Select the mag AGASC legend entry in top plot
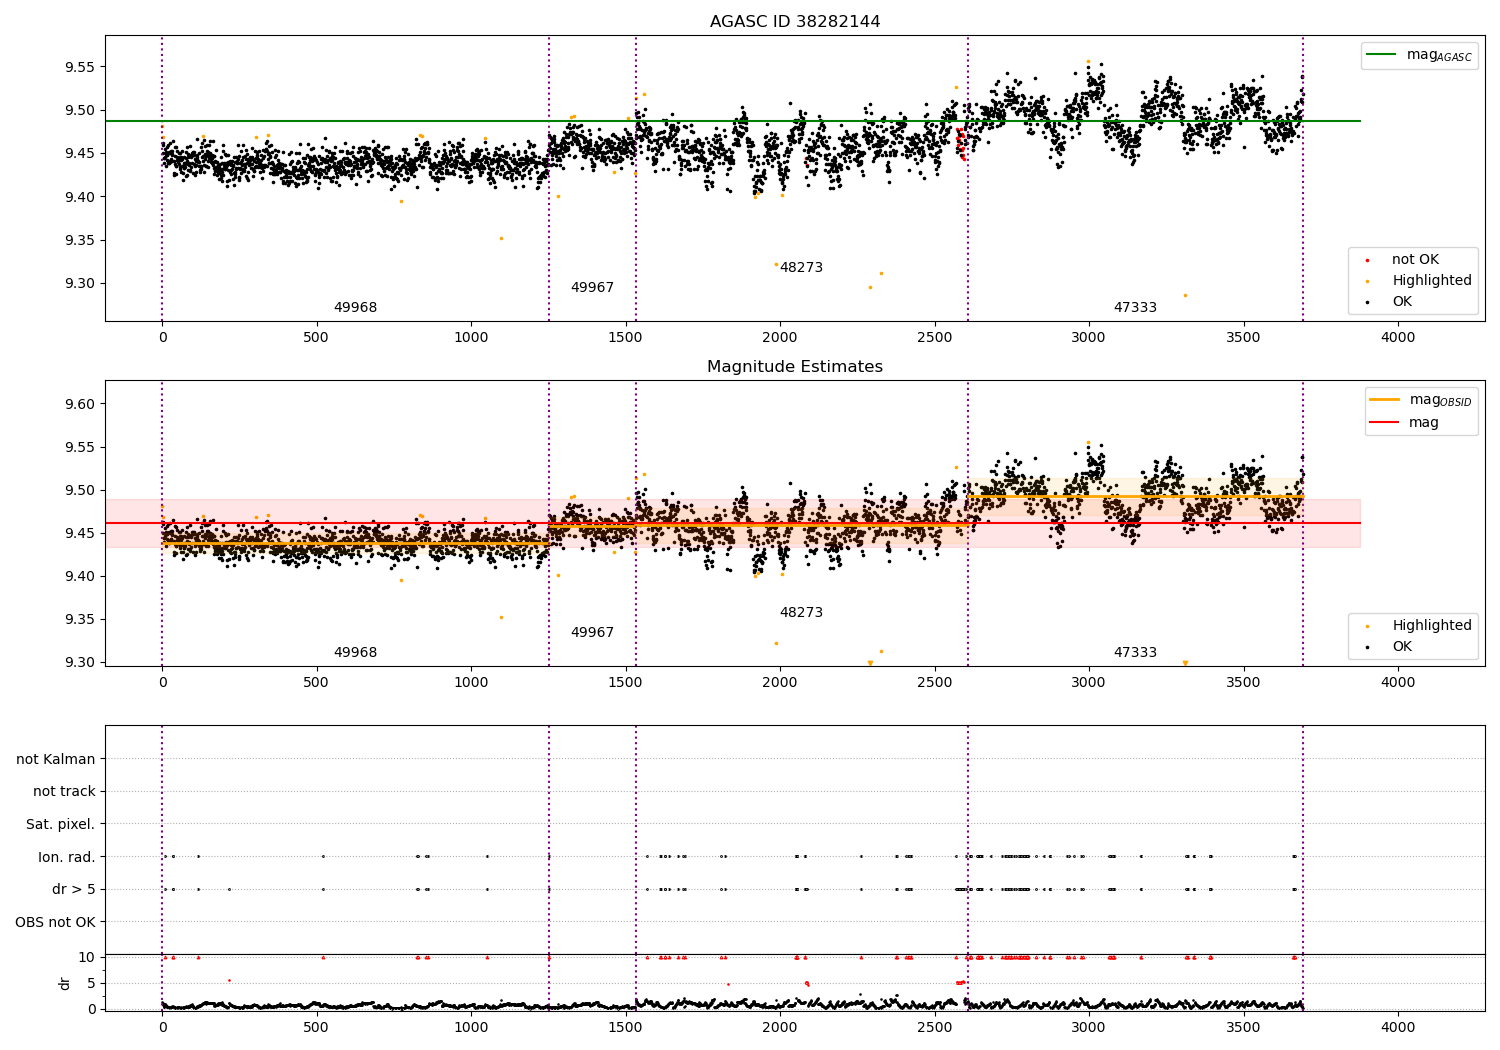The height and width of the screenshot is (1050, 1500). [1419, 55]
